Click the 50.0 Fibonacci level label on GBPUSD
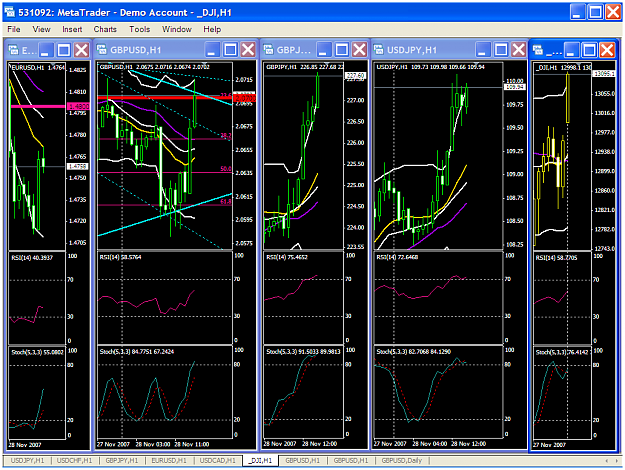The image size is (625, 470). pyautogui.click(x=225, y=169)
